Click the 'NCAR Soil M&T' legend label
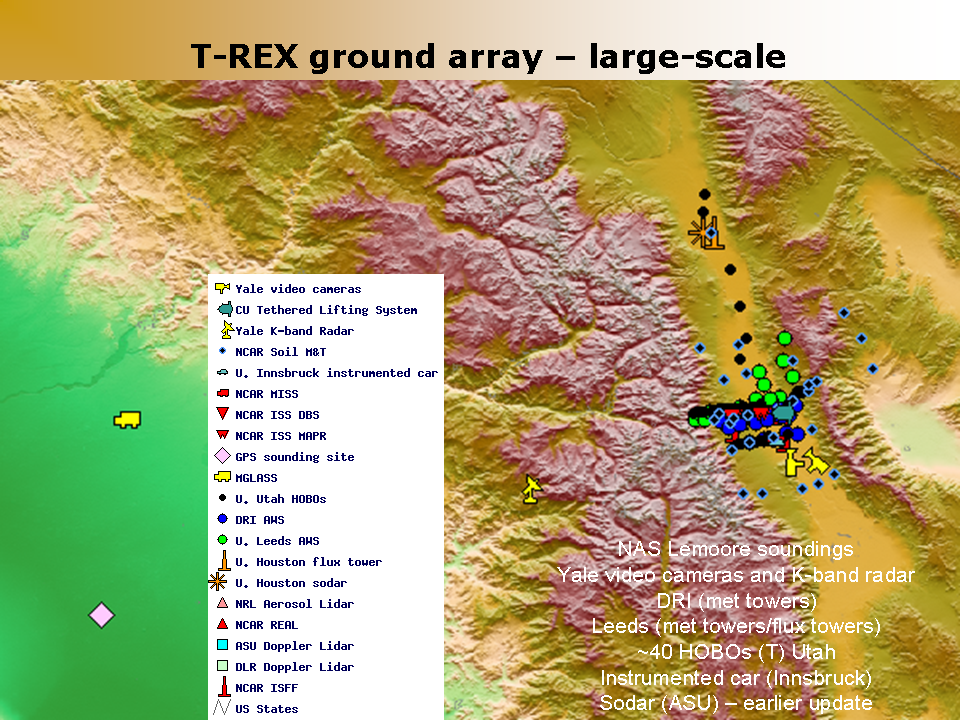Viewport: 960px width, 720px height. (x=280, y=352)
